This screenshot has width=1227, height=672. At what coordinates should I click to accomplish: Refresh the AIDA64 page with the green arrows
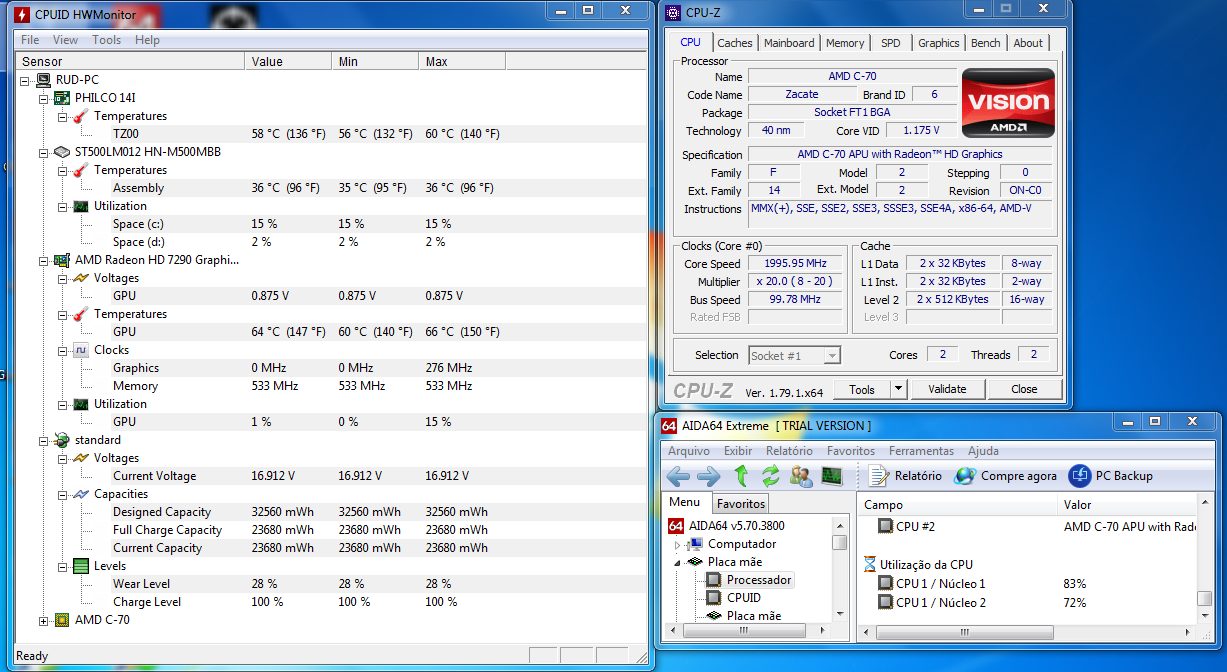coord(770,476)
